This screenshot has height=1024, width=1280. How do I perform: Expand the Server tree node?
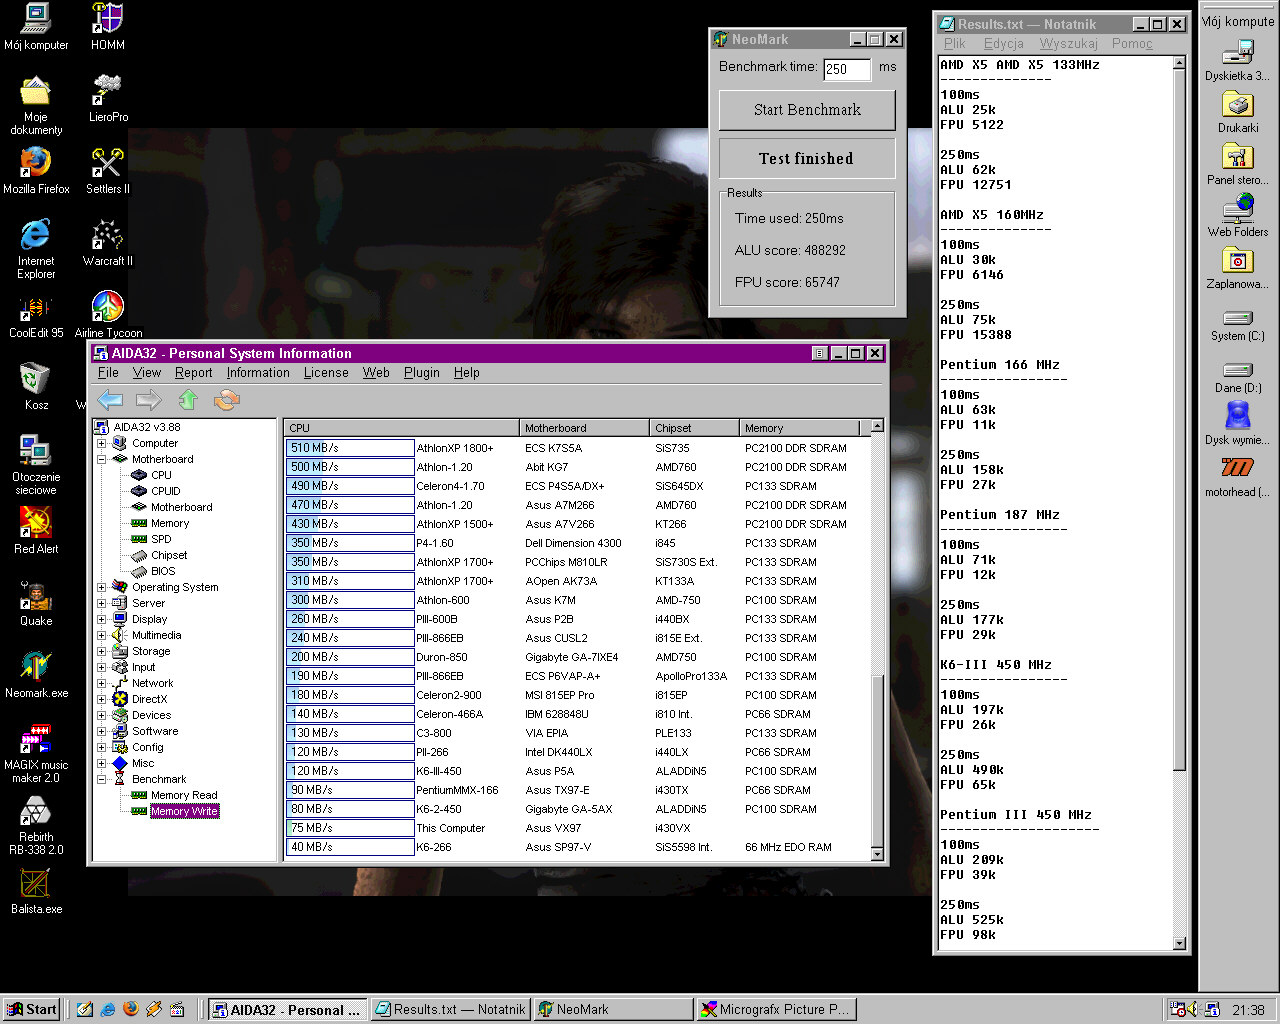101,603
